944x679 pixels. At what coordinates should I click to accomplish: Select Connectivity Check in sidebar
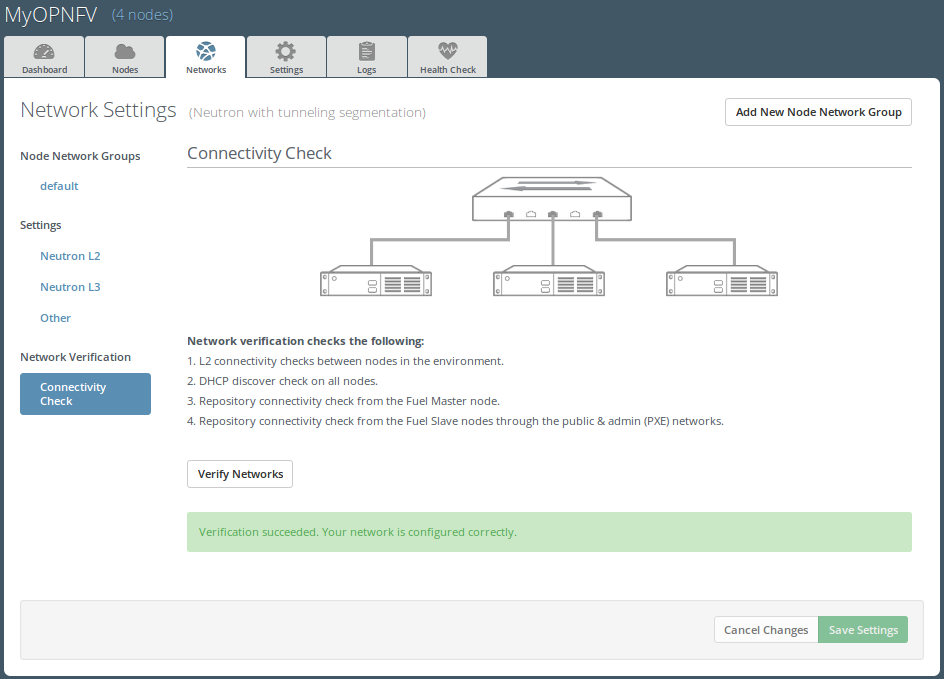(85, 394)
